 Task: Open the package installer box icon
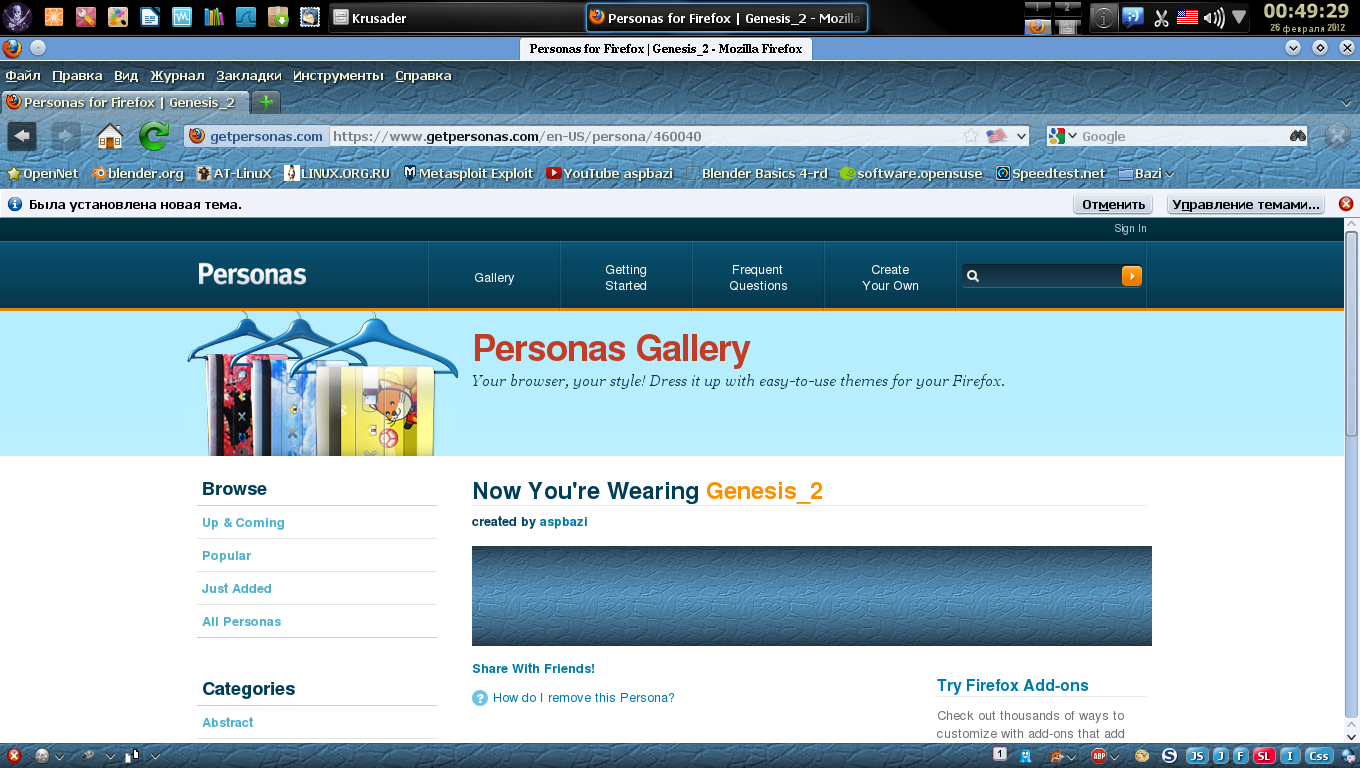pyautogui.click(x=278, y=17)
